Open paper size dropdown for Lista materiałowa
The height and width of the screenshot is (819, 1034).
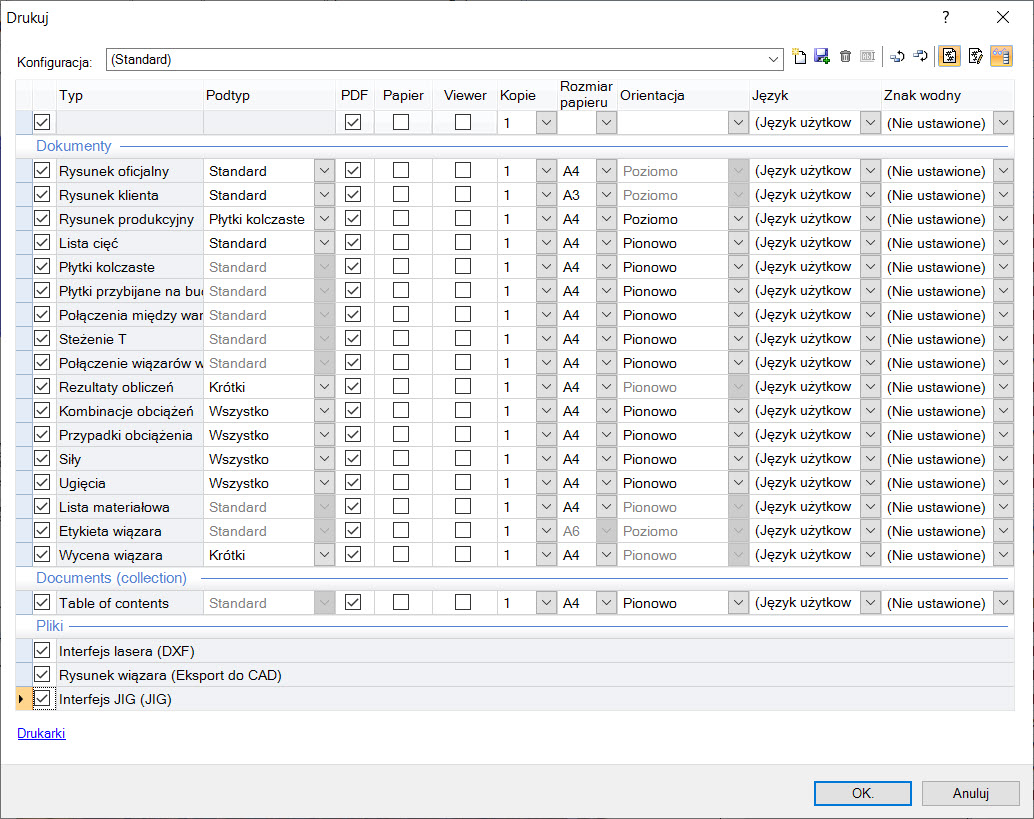(606, 507)
